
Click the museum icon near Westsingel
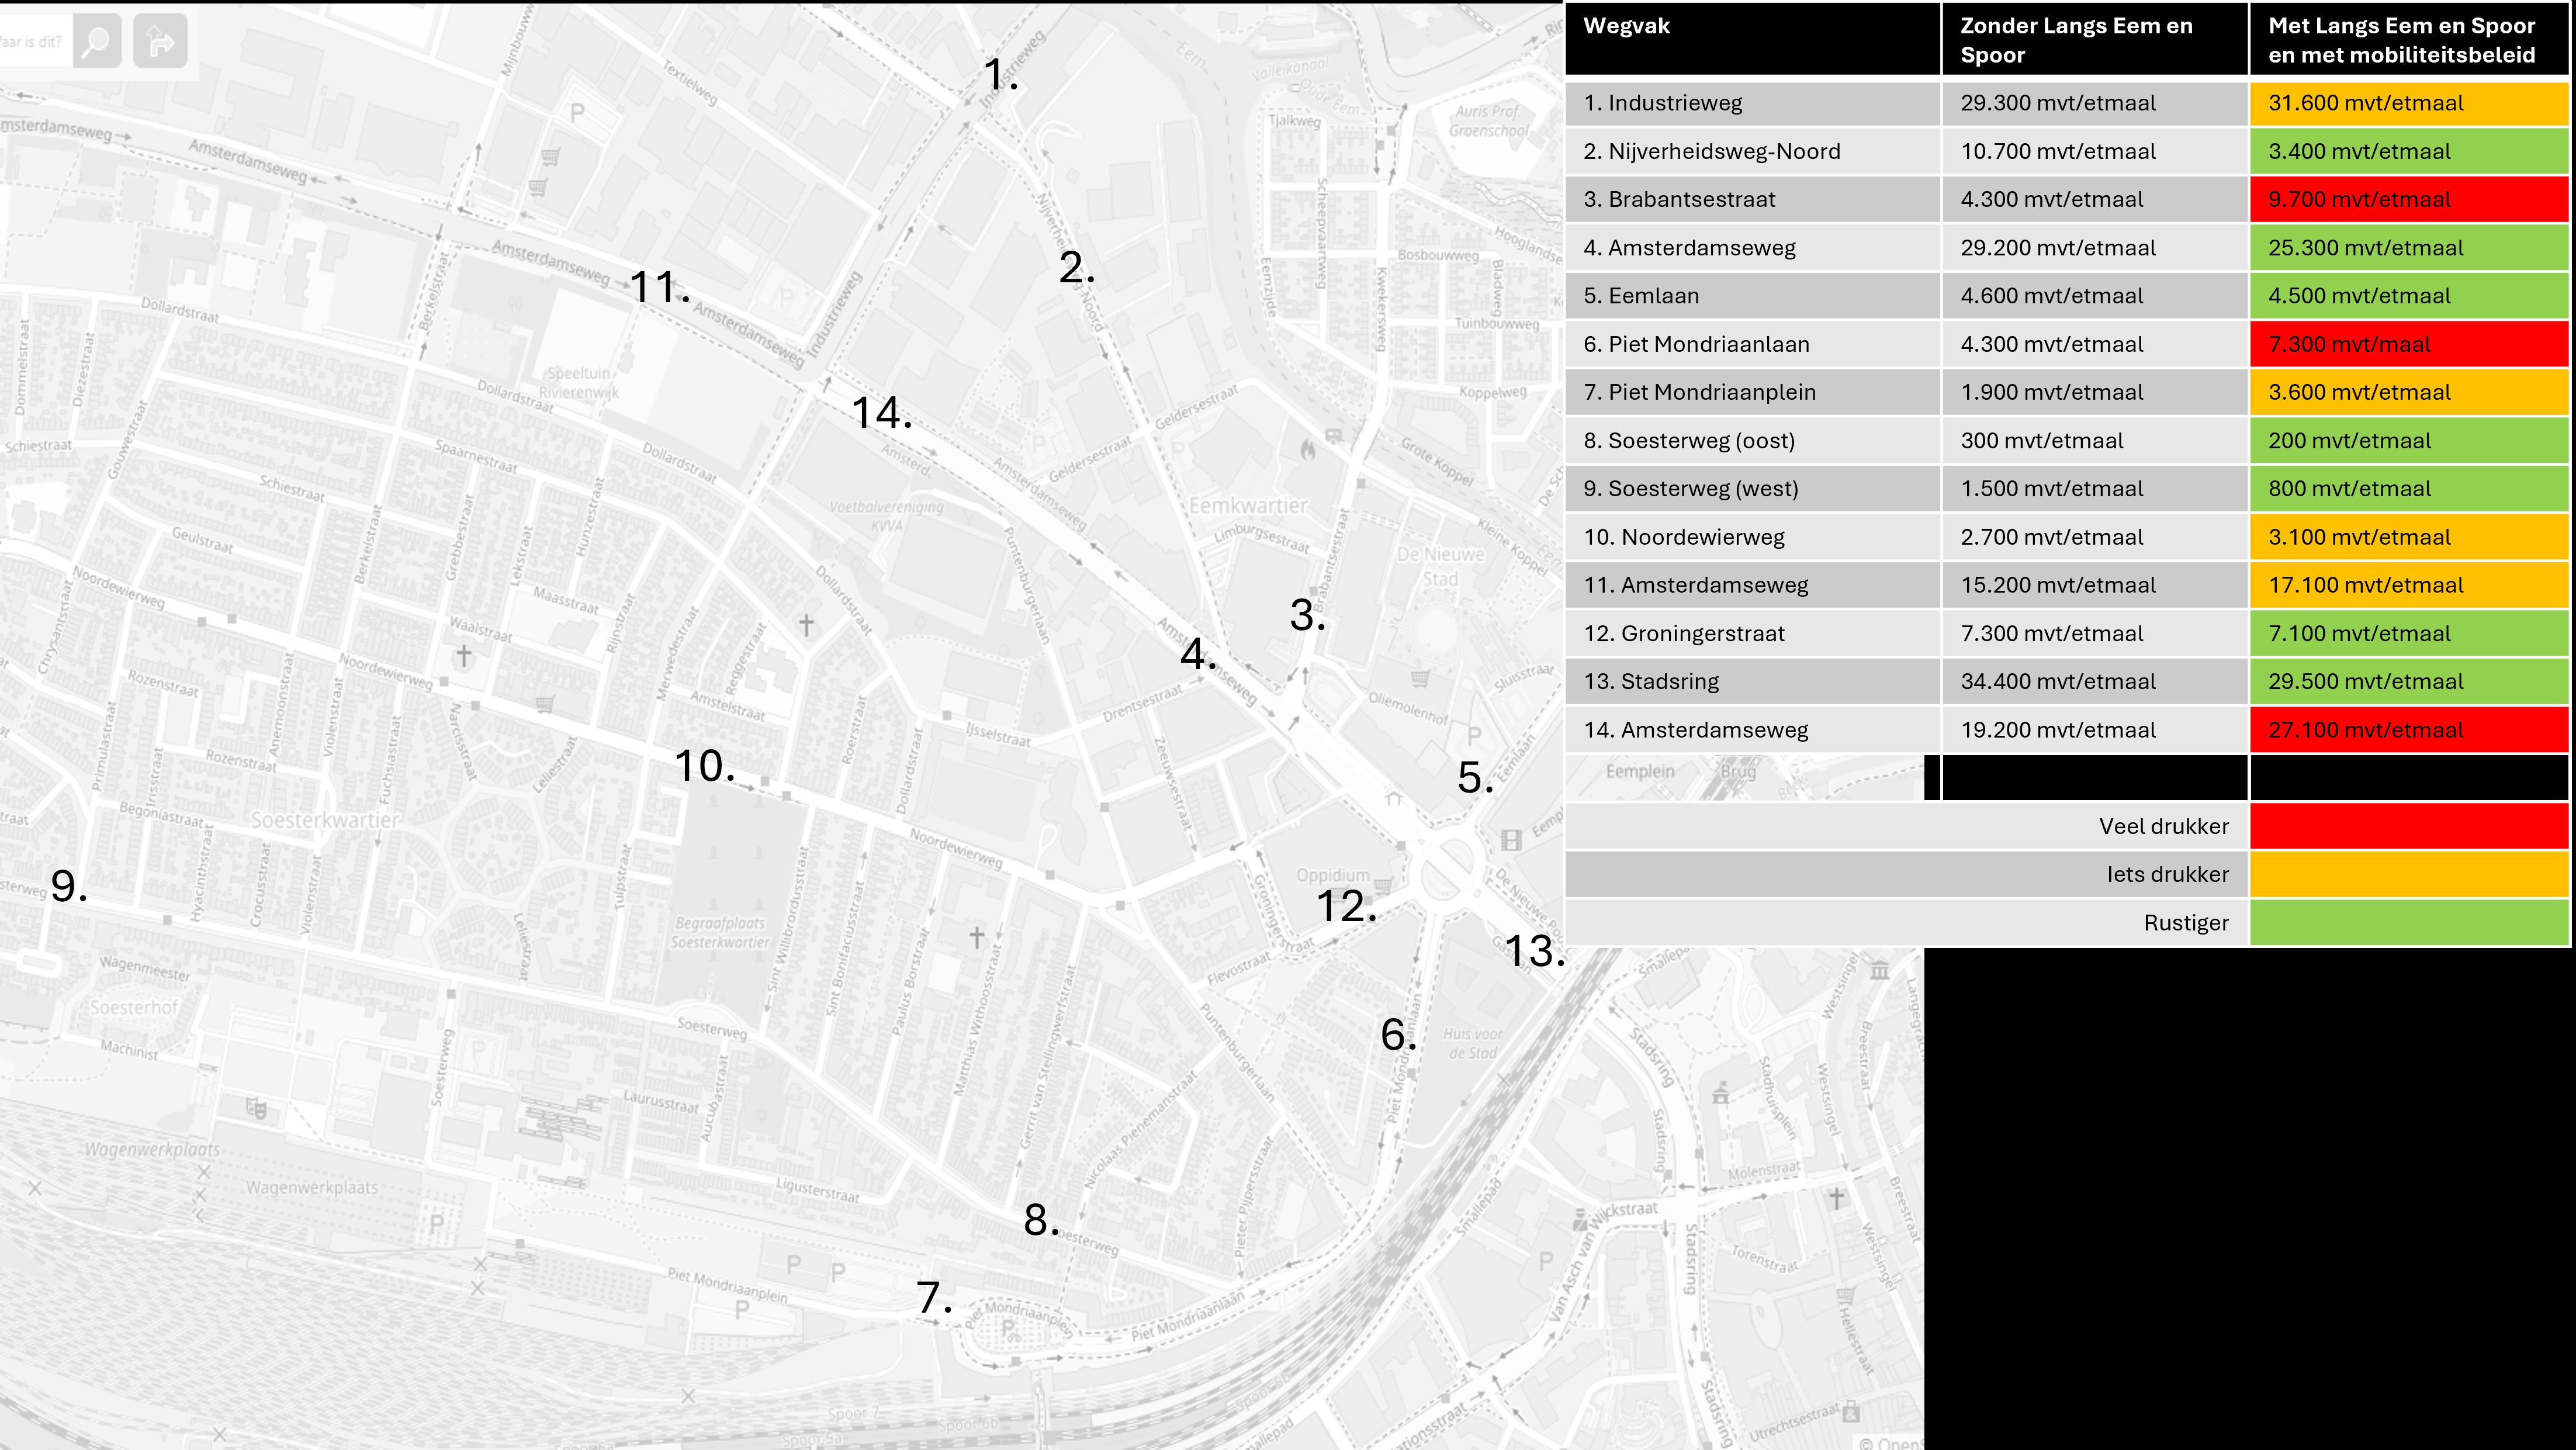(x=1879, y=970)
